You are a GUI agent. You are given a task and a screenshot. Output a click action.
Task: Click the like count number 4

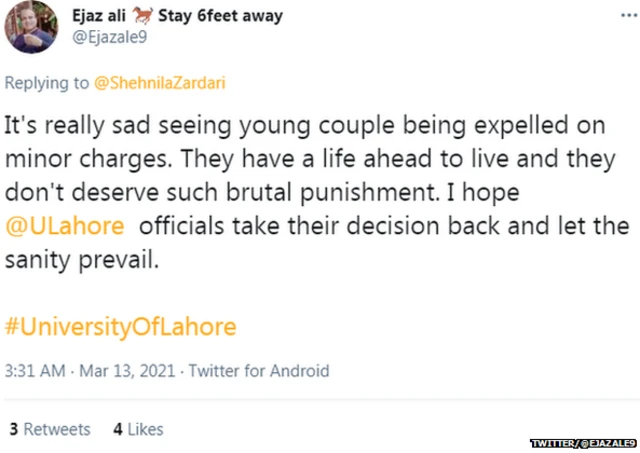click(x=118, y=429)
